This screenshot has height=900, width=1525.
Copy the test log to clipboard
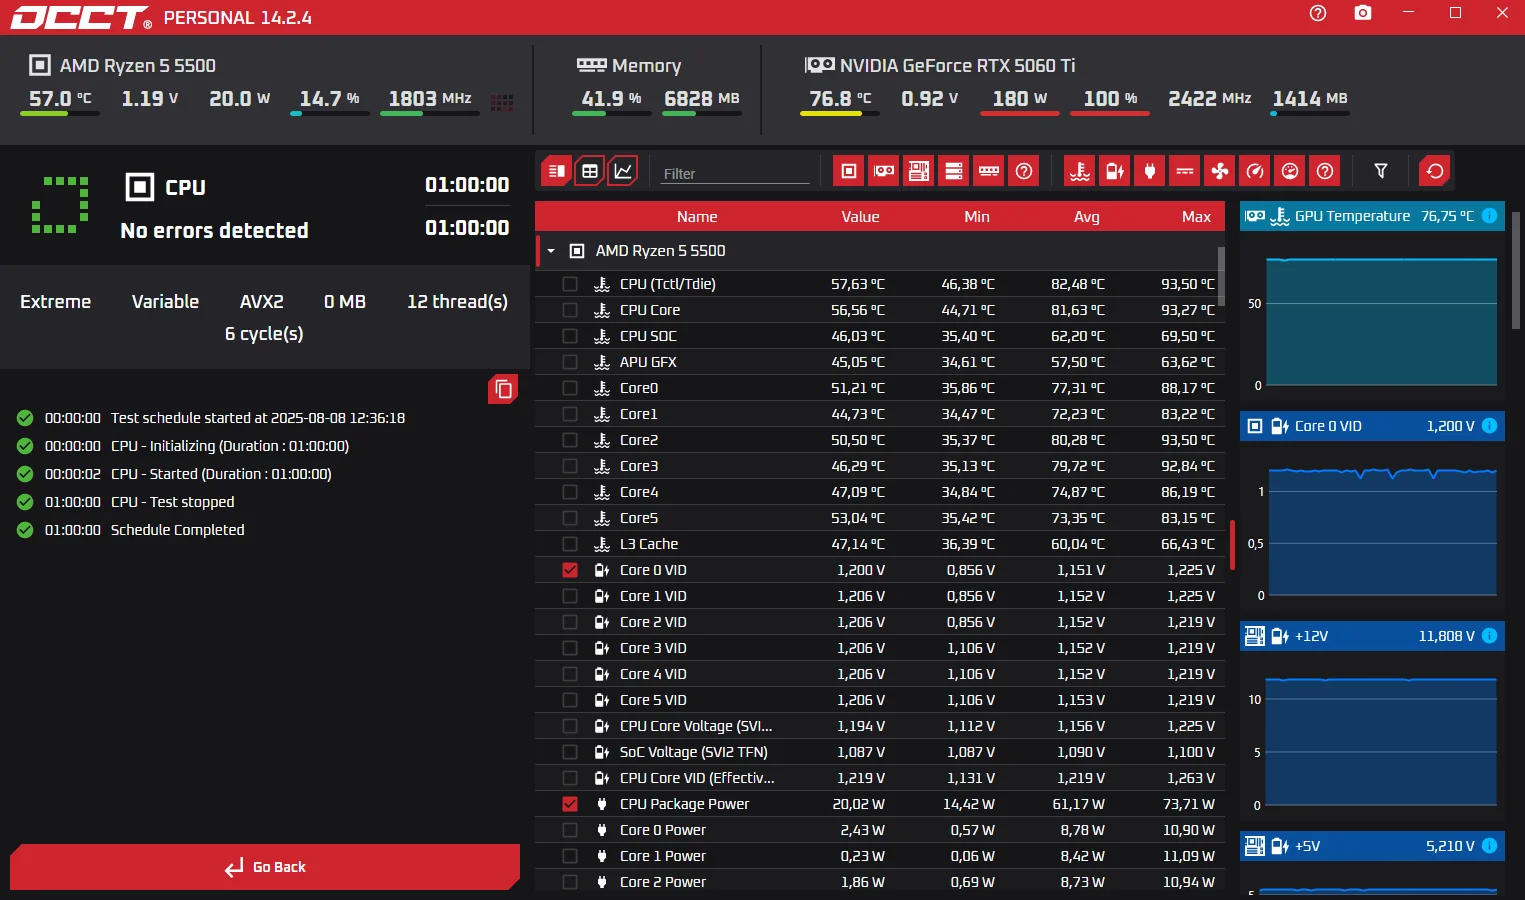pos(503,389)
